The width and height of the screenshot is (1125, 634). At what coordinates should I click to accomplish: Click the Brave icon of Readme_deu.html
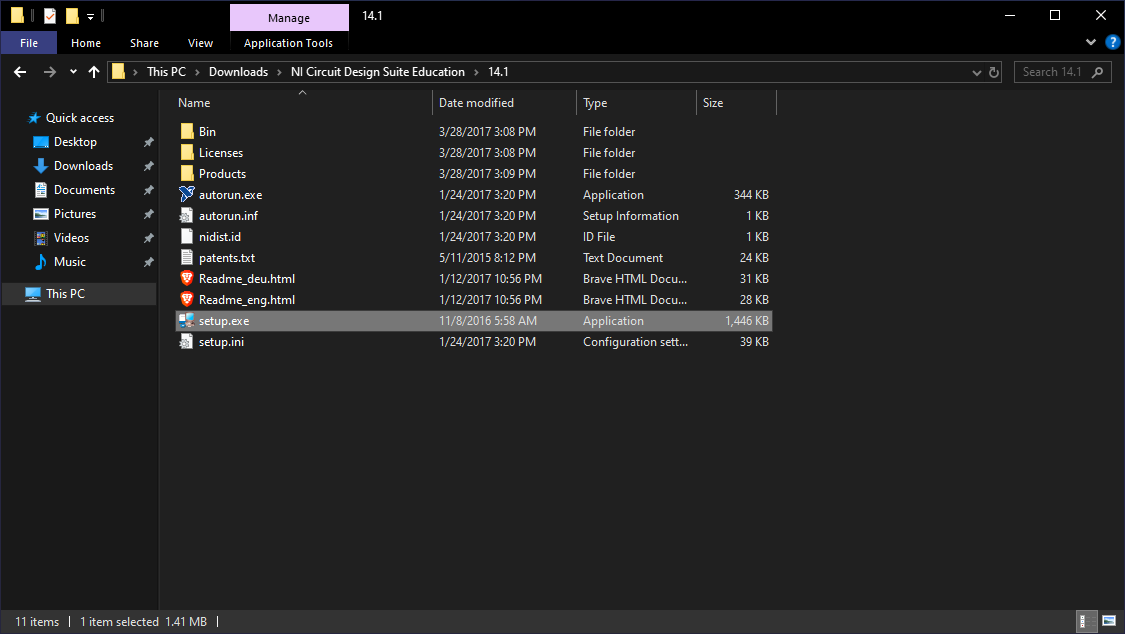click(187, 278)
